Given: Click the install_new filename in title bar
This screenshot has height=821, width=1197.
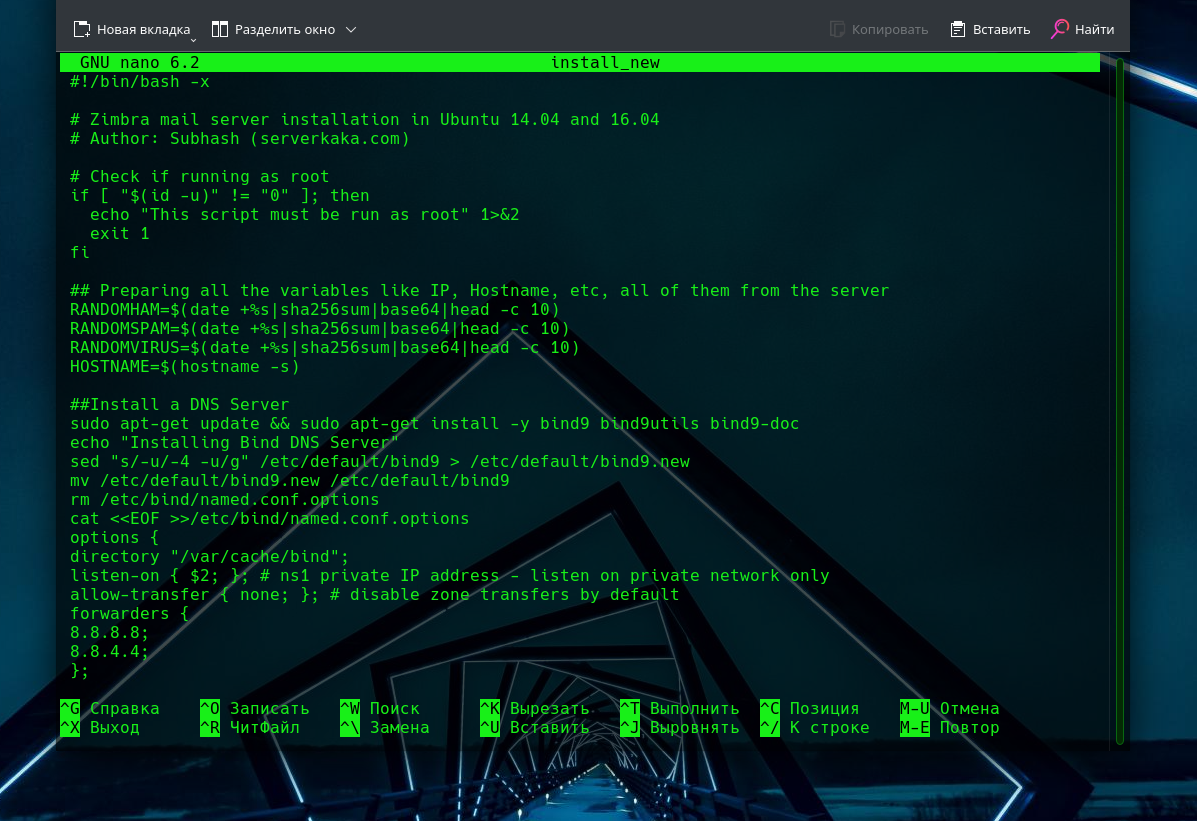Looking at the screenshot, I should coord(605,63).
